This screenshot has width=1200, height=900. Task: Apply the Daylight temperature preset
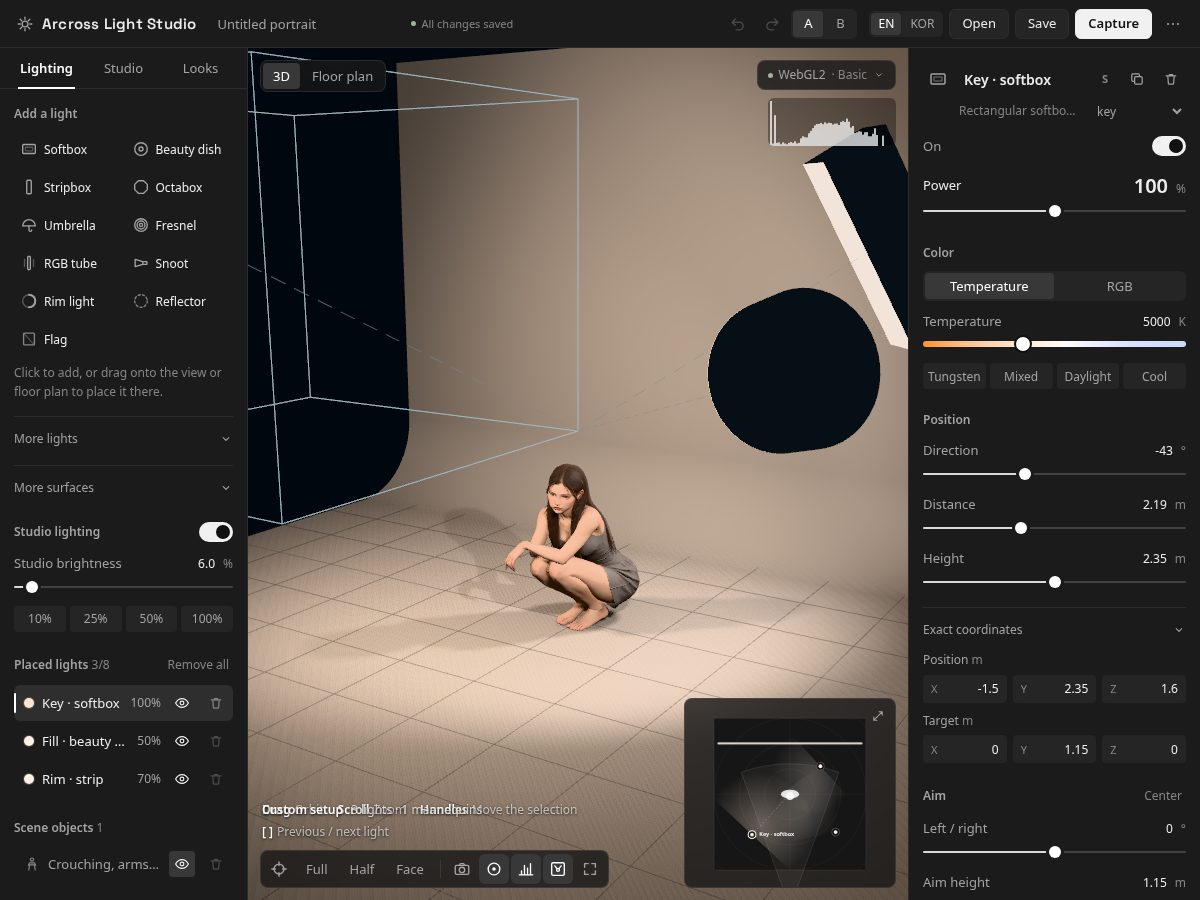click(x=1087, y=376)
